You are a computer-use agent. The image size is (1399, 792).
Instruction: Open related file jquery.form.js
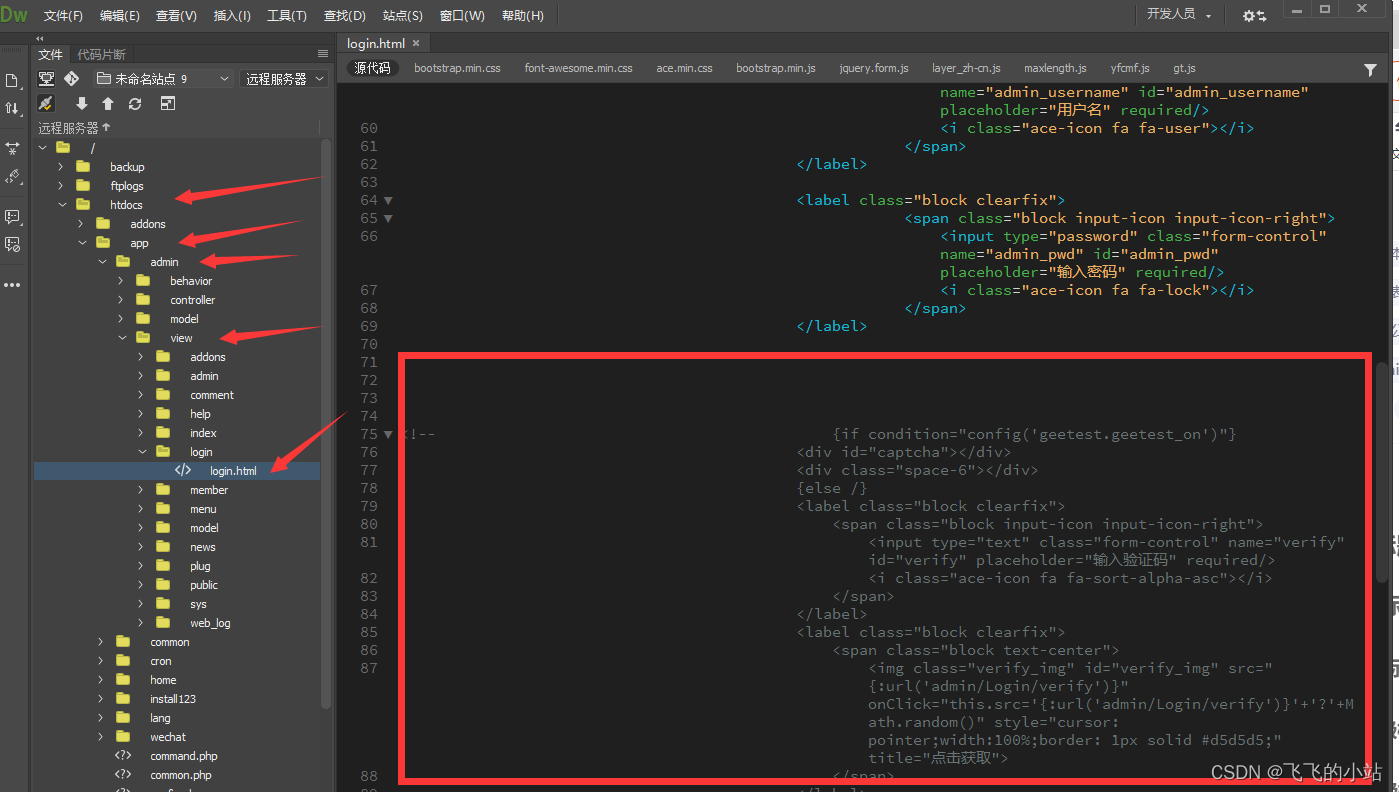click(x=873, y=68)
